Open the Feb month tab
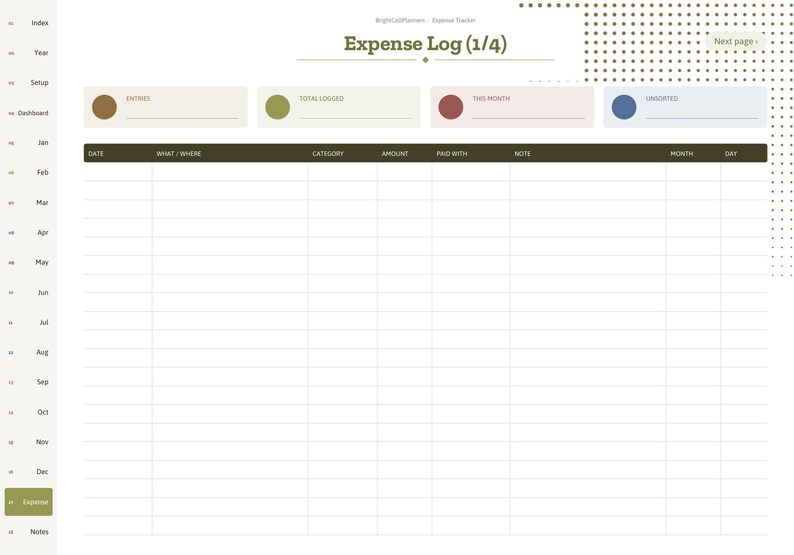The image size is (794, 555). click(x=28, y=173)
